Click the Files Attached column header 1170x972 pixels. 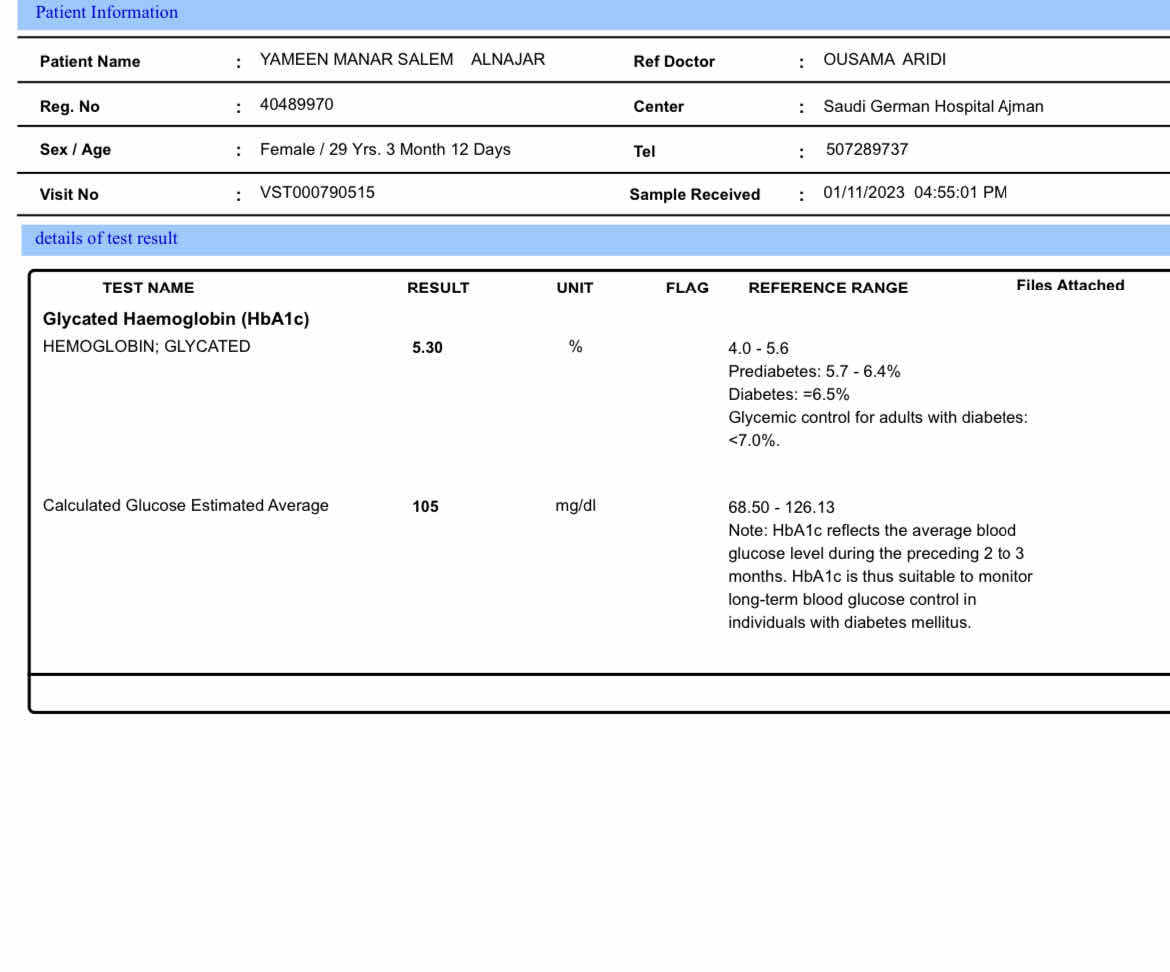1070,286
